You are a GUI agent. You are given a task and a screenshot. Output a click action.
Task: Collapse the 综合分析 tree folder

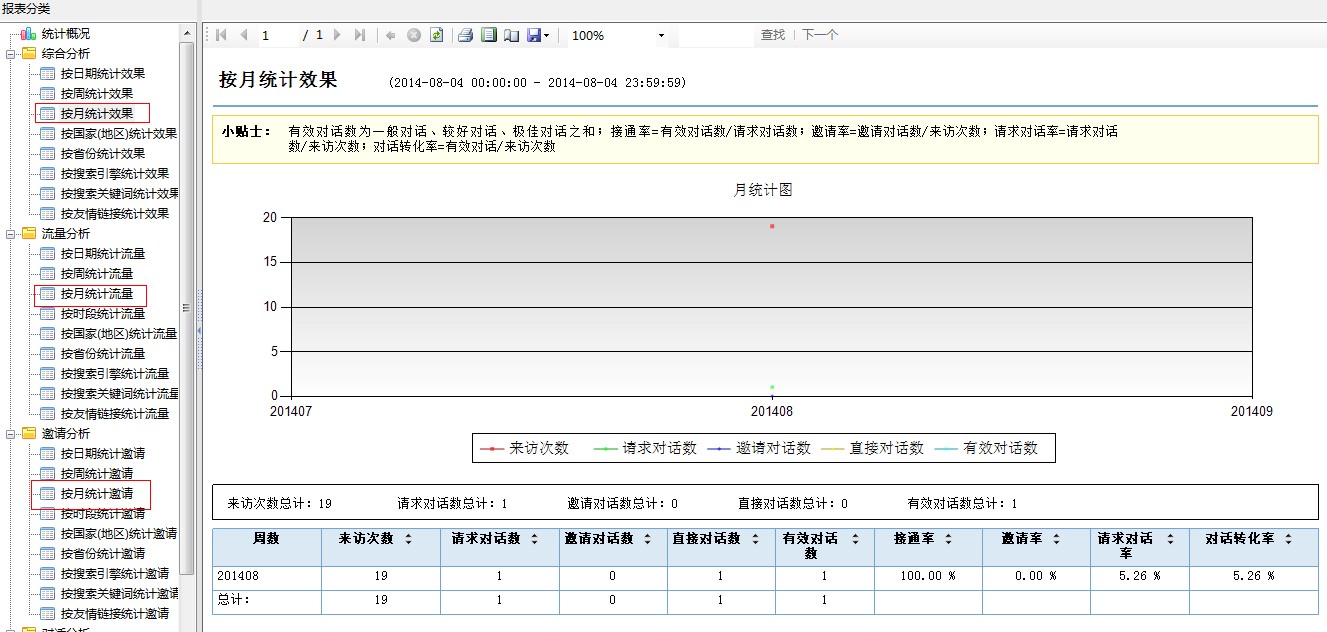point(10,54)
